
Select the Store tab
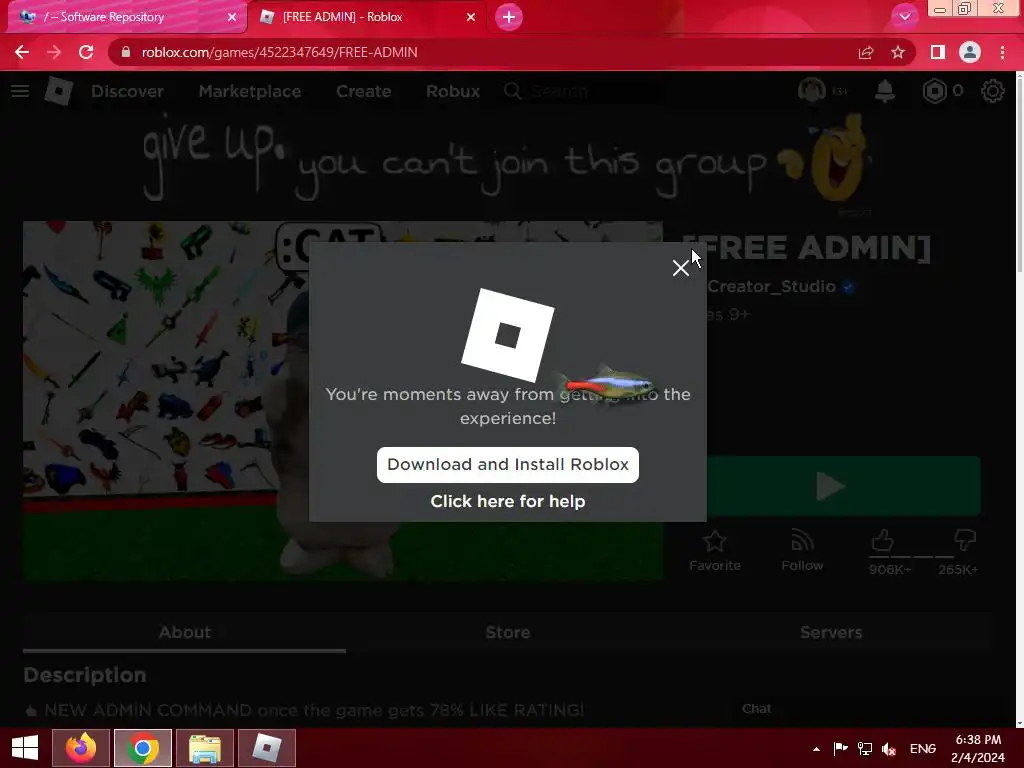click(507, 632)
